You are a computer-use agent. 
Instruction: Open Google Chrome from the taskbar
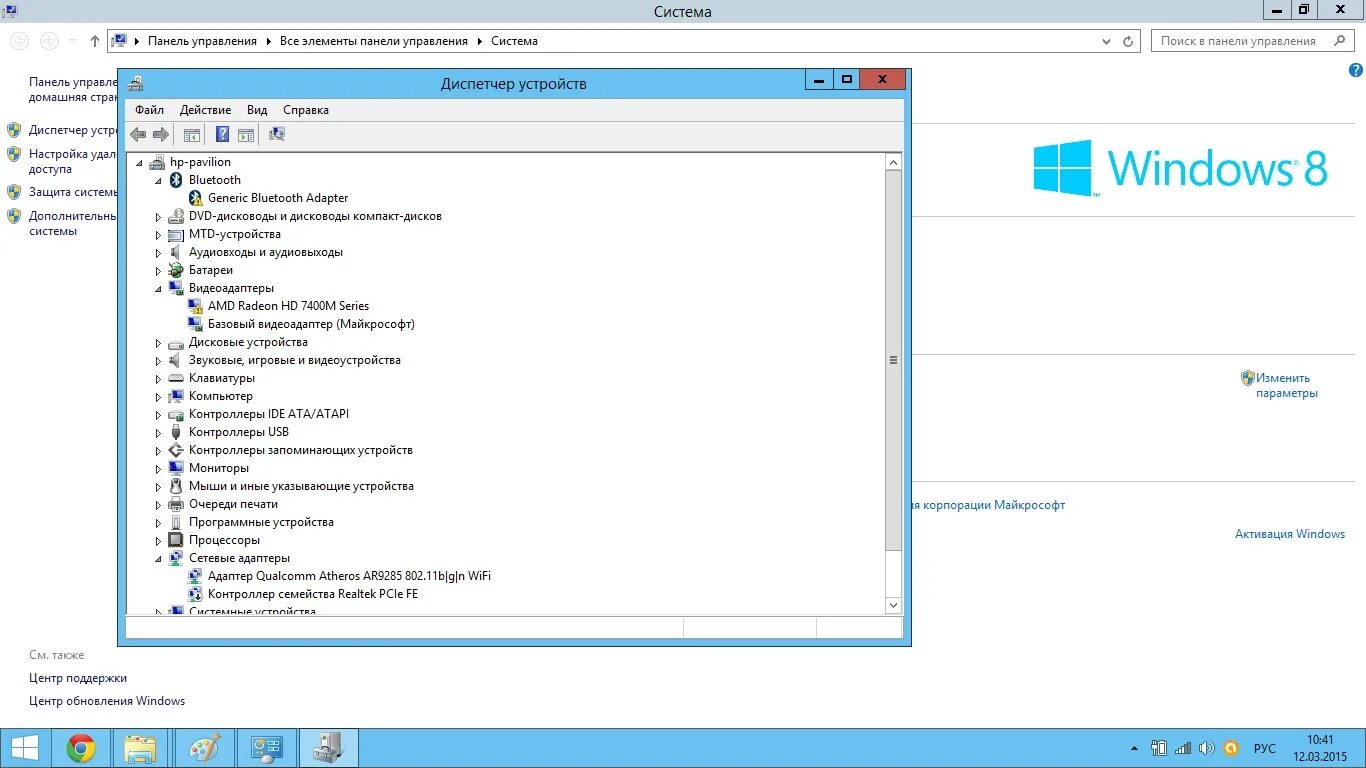point(81,748)
